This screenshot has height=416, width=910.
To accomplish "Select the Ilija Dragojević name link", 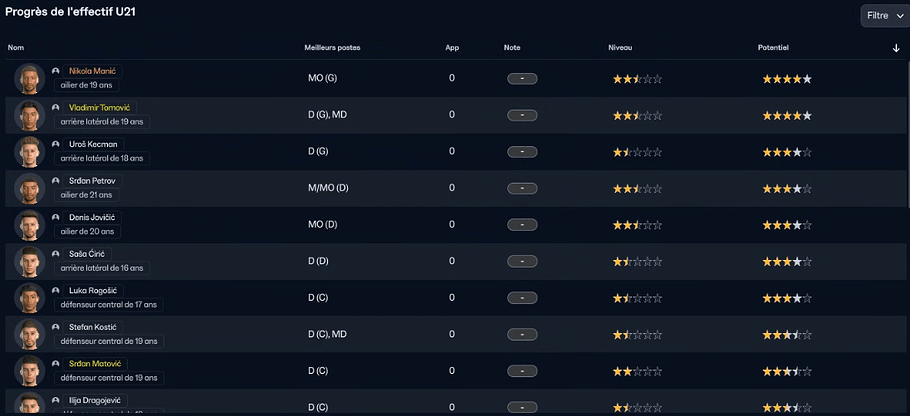I will (95, 400).
